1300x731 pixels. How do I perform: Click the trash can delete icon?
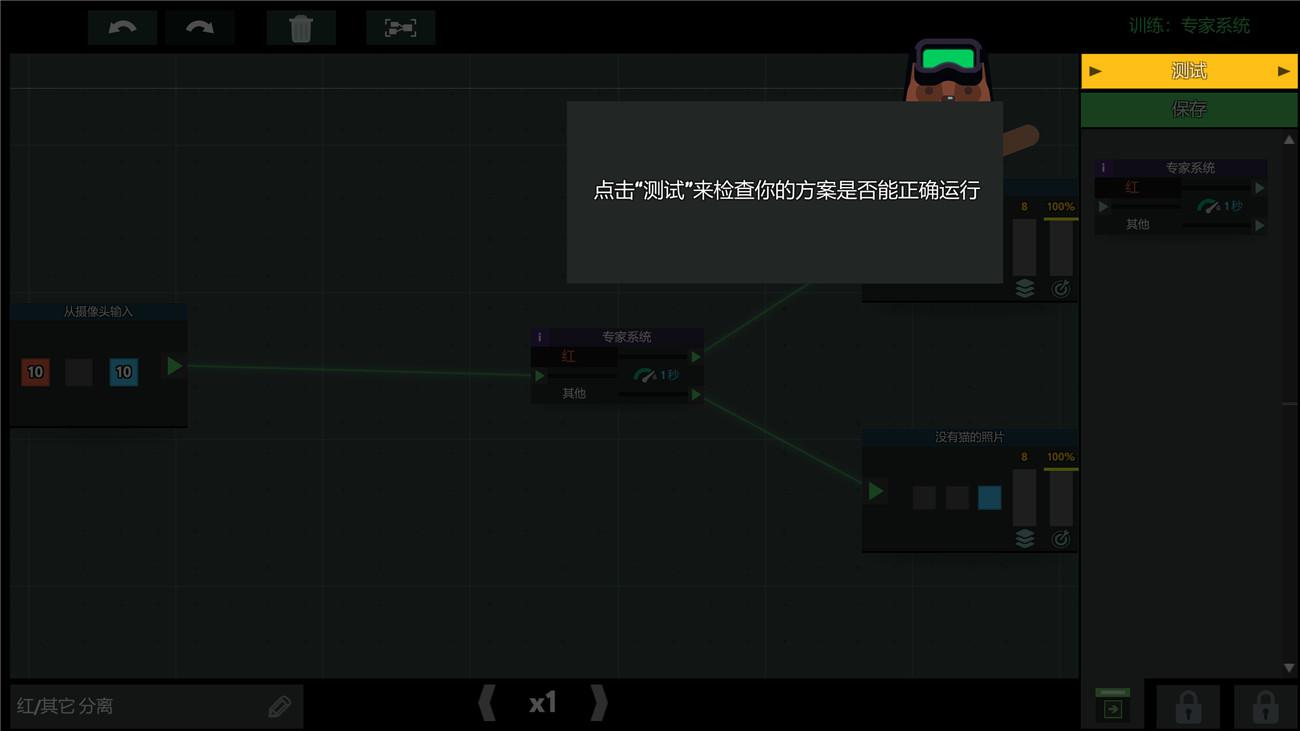(301, 28)
